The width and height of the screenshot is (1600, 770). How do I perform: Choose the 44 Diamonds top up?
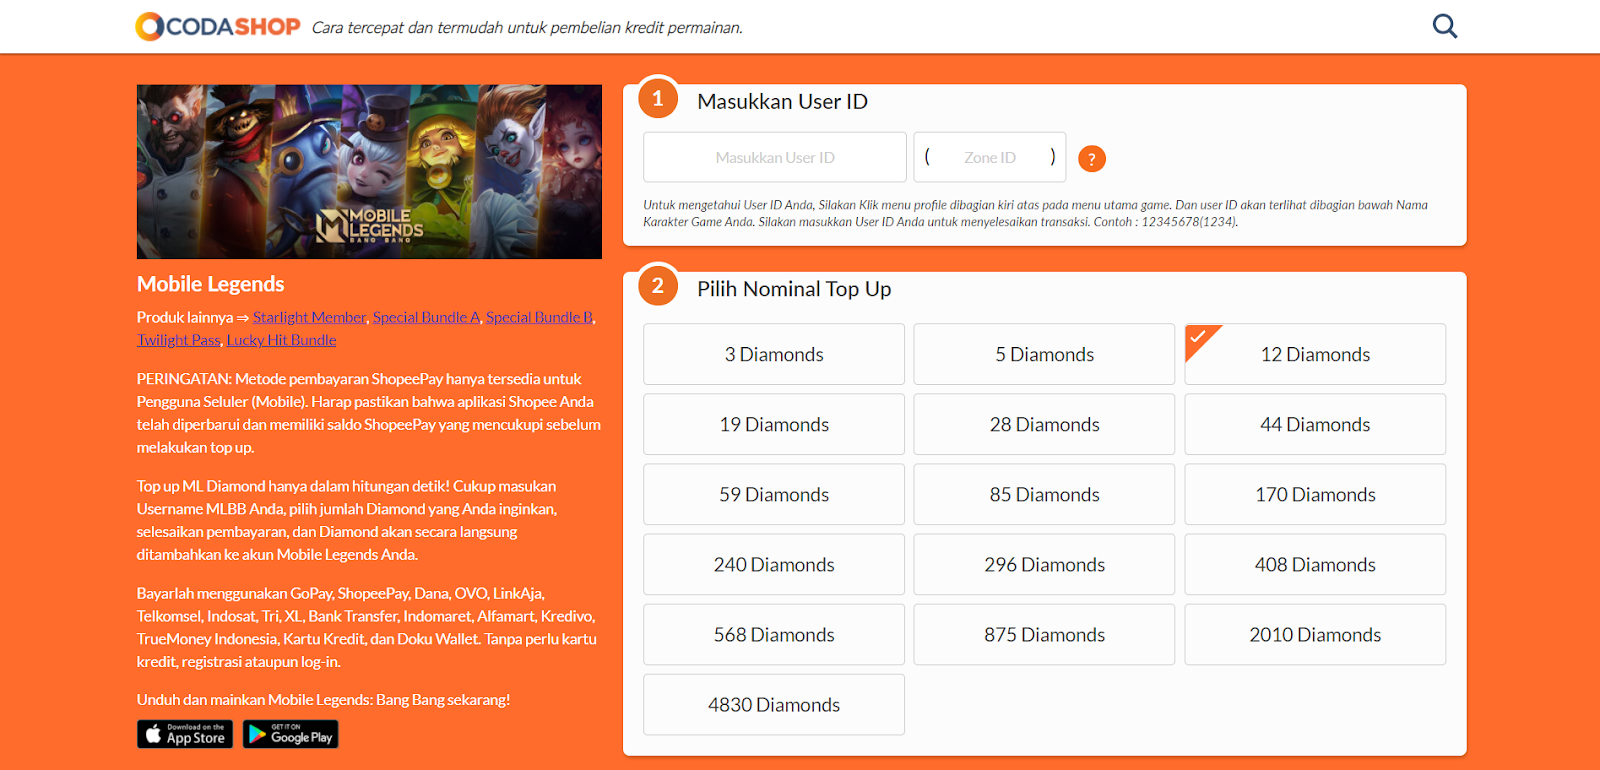point(1315,424)
